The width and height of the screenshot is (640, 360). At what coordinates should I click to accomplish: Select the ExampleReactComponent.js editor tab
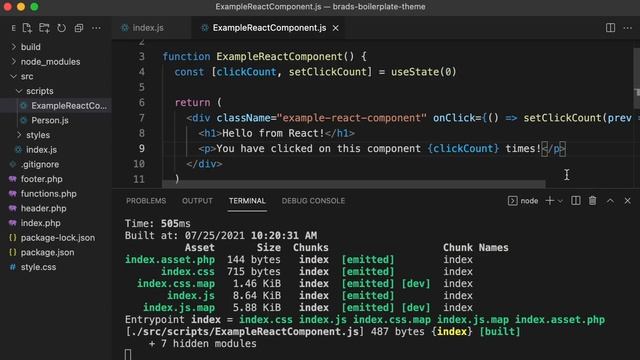[x=269, y=28]
